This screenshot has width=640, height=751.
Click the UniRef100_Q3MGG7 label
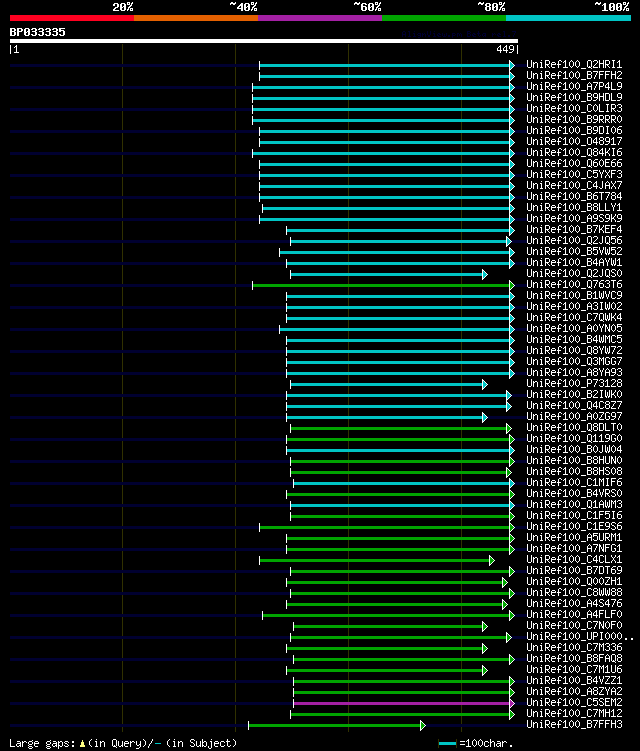(x=574, y=362)
